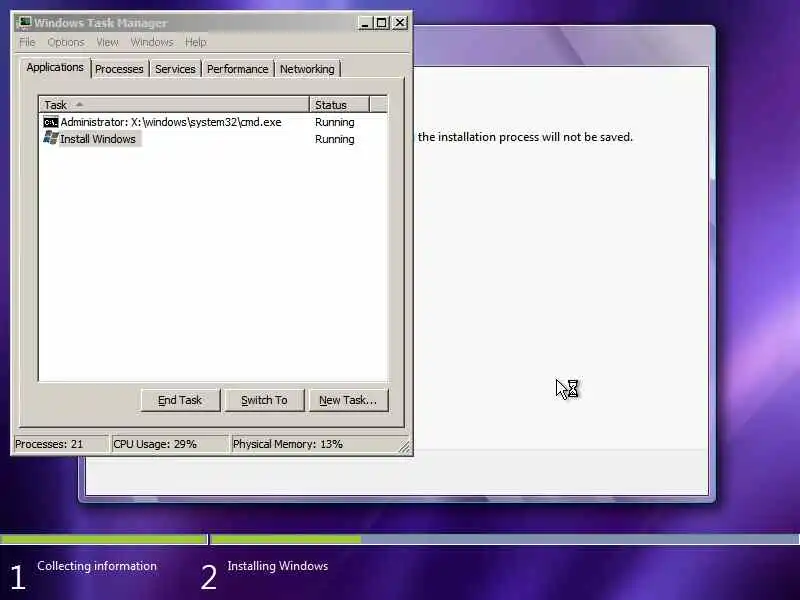Sort by the Status column header
The width and height of the screenshot is (800, 600).
click(x=339, y=105)
